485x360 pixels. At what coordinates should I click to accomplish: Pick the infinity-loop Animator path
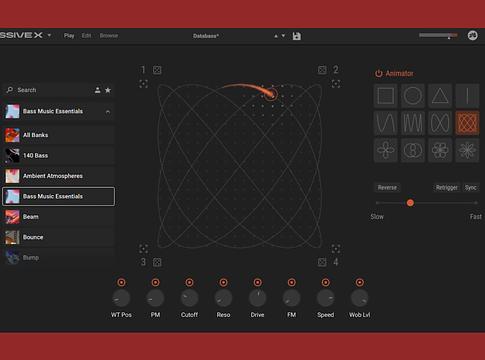tap(440, 123)
